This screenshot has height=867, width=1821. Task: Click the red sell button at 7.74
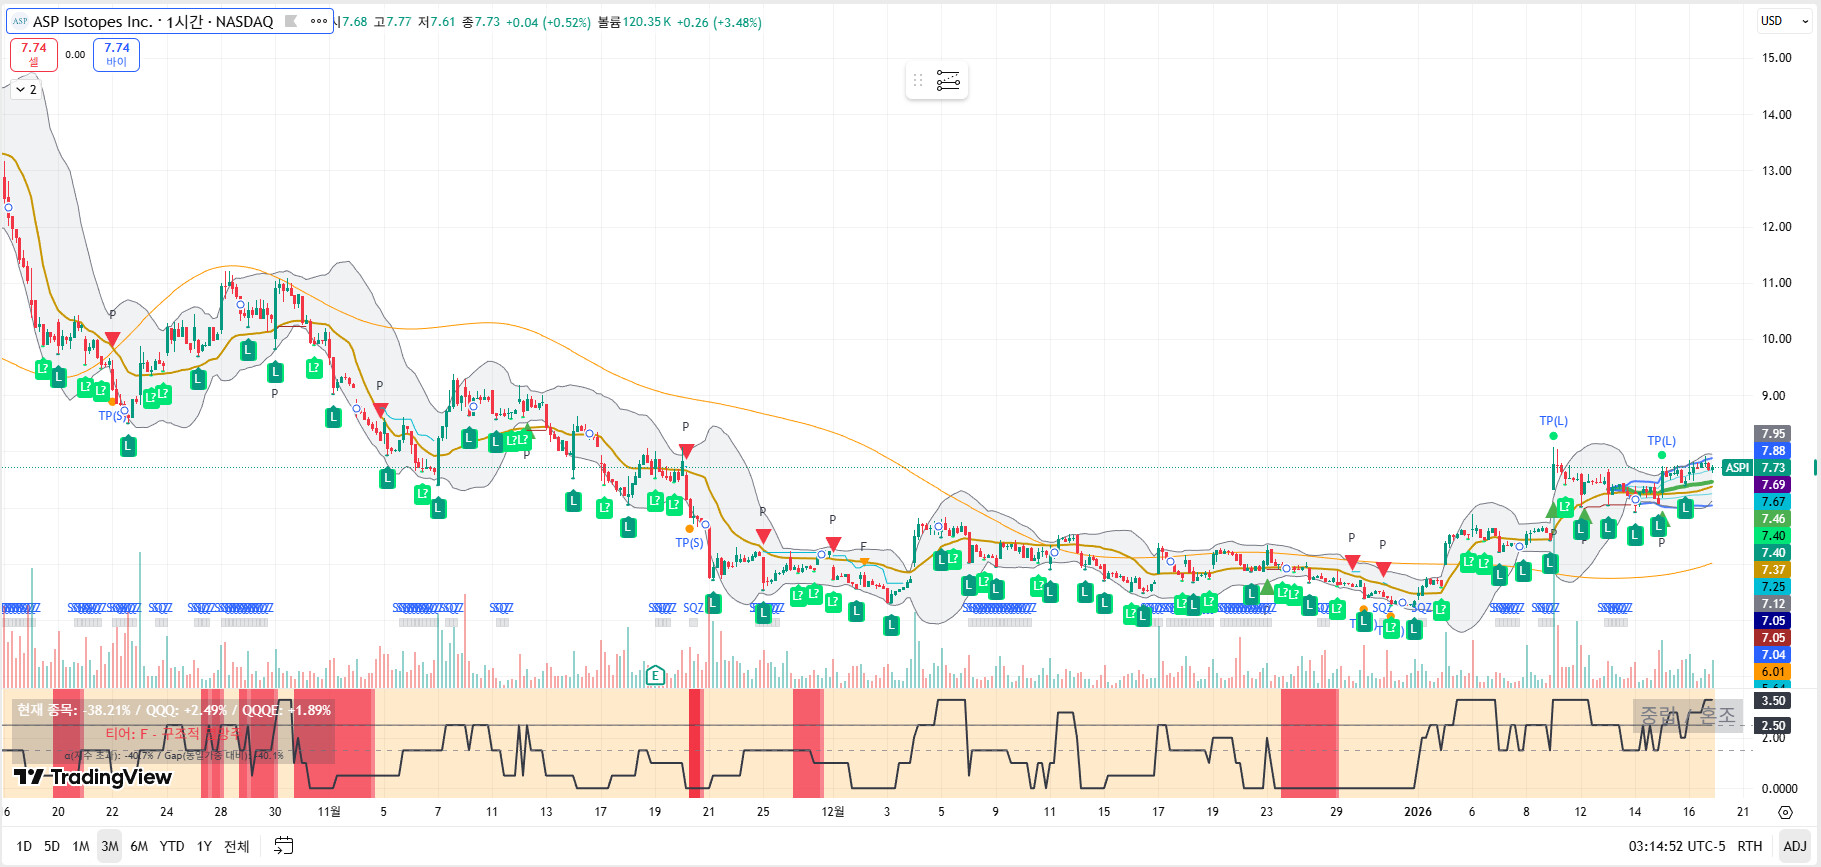34,54
